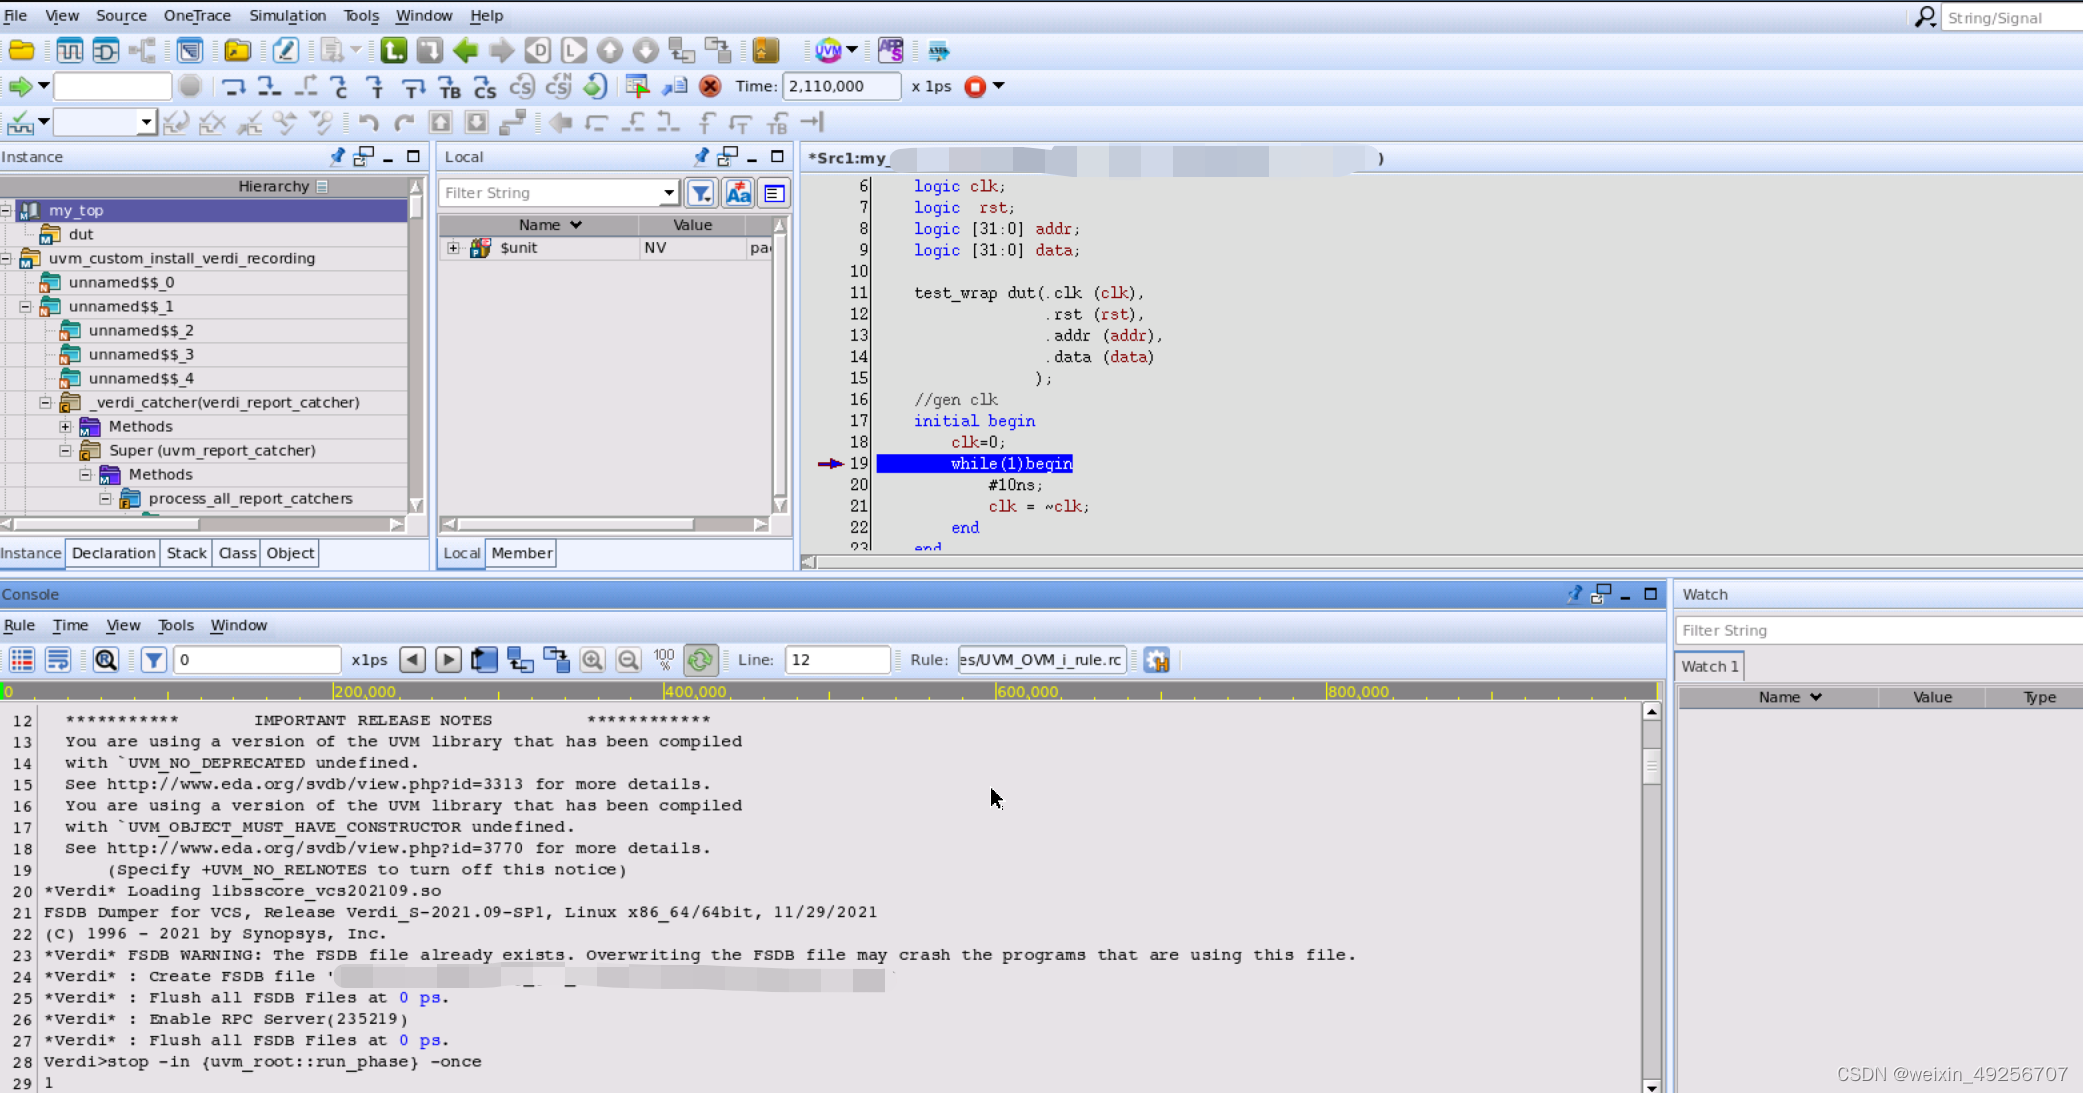Toggle word-wrap icon in Console toolbar
Image resolution: width=2083 pixels, height=1093 pixels.
pos(58,660)
